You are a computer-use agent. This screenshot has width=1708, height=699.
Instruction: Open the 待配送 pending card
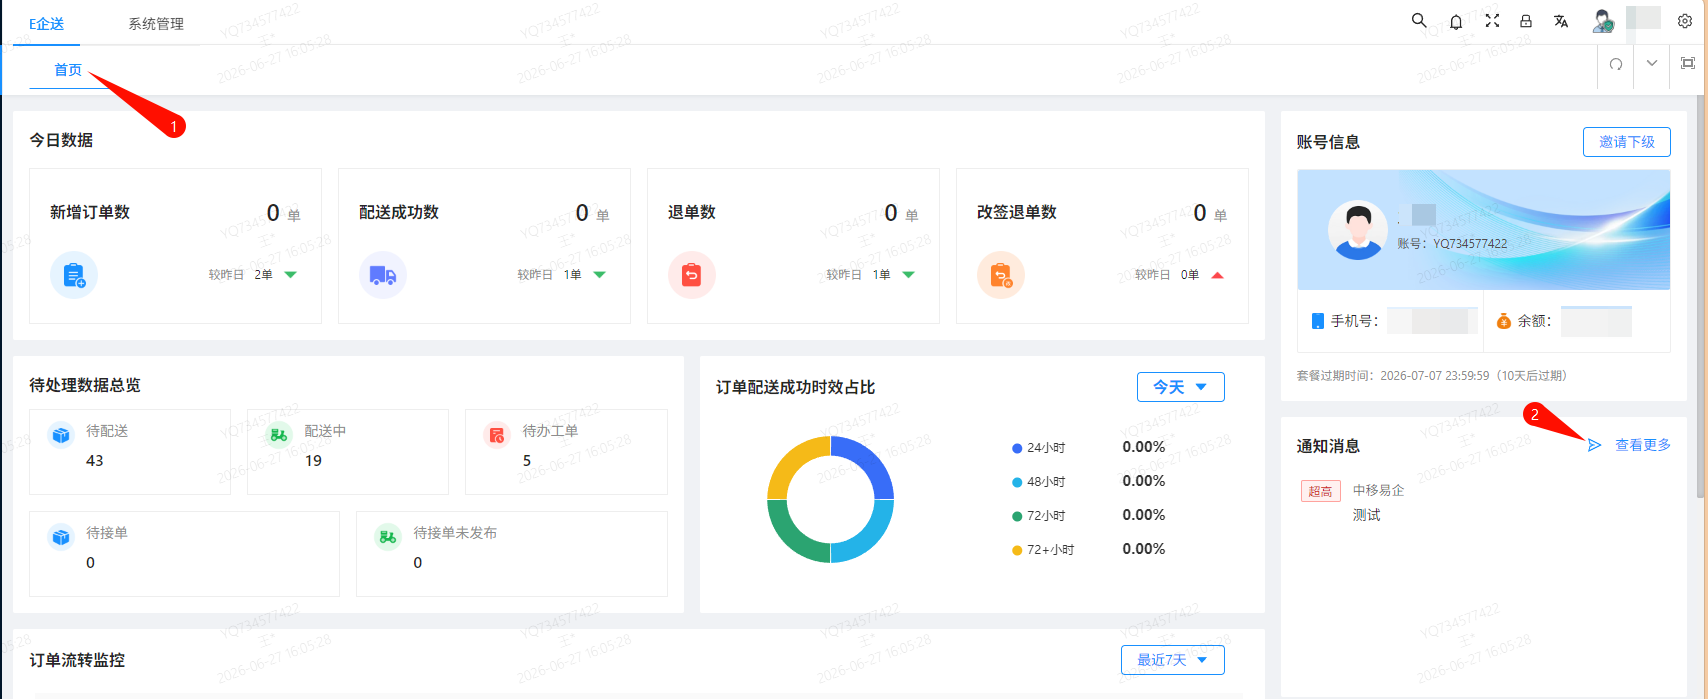tap(130, 451)
